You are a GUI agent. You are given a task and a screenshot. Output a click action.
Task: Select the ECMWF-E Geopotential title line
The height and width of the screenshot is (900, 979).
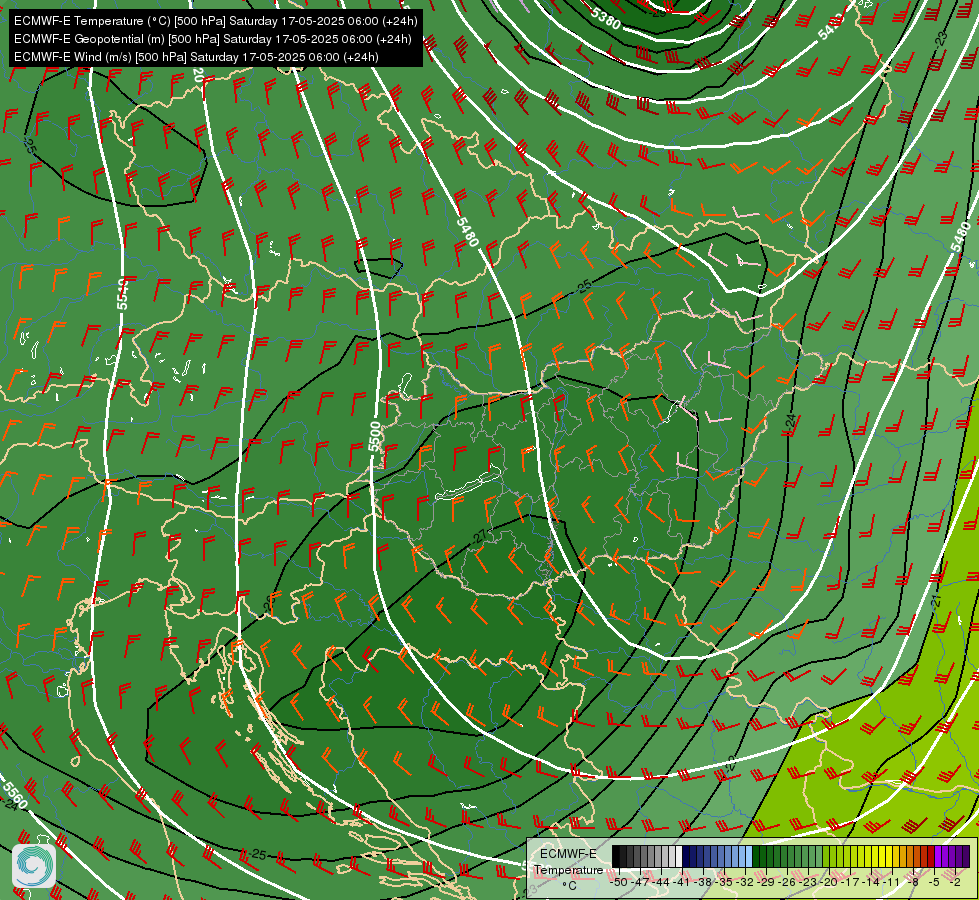point(212,39)
